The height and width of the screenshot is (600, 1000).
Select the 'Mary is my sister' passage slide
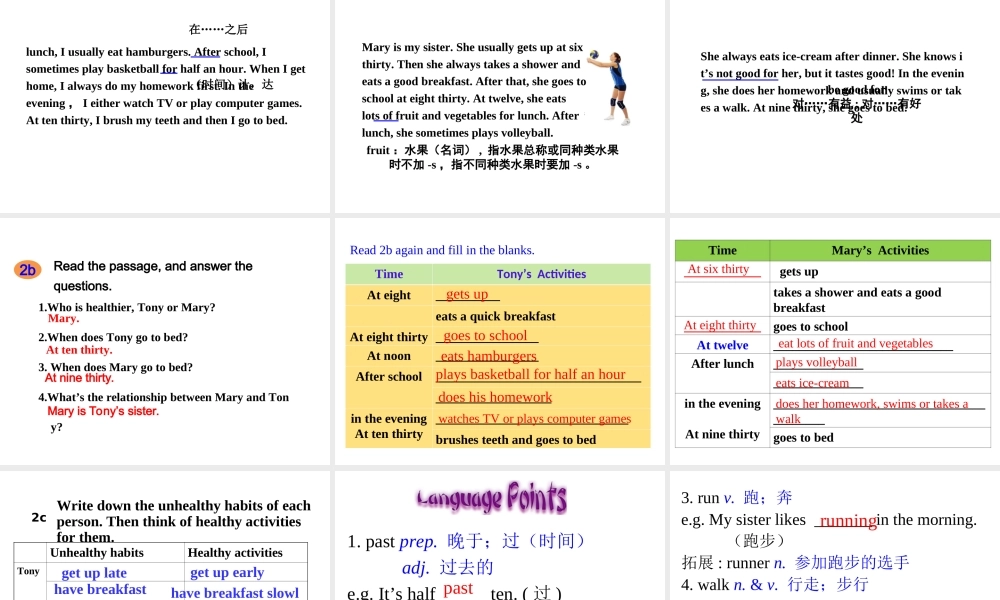(499, 105)
